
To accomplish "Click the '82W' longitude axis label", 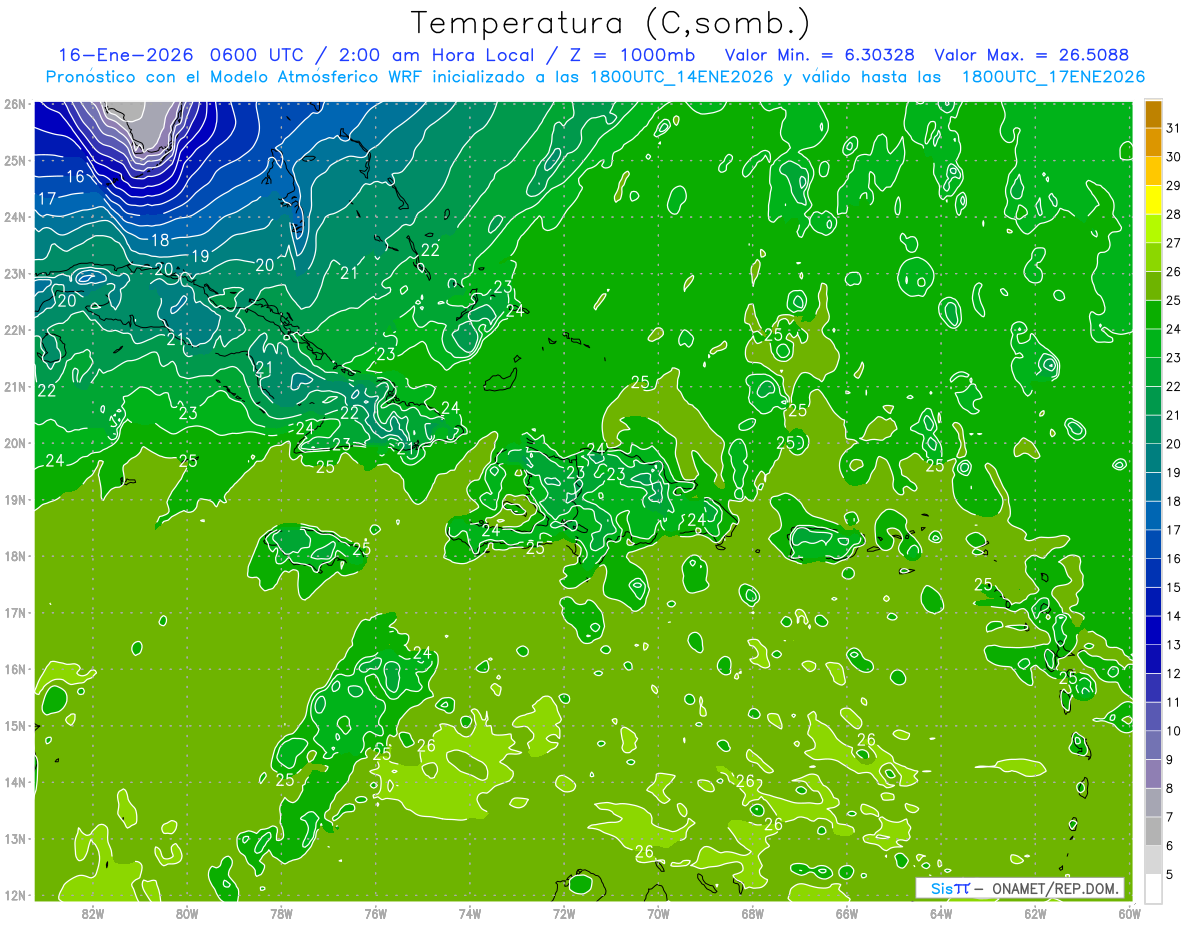I will (93, 913).
